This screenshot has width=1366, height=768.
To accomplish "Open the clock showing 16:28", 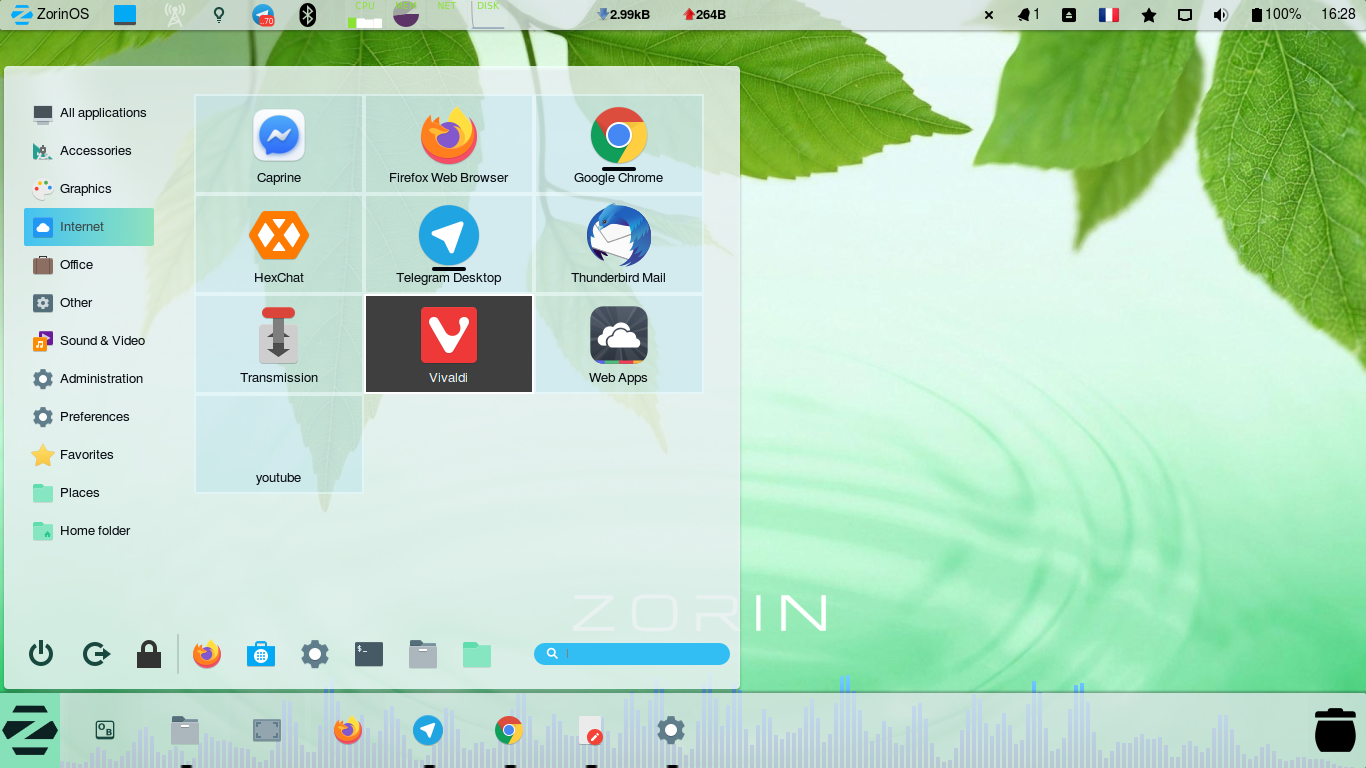I will click(1337, 15).
